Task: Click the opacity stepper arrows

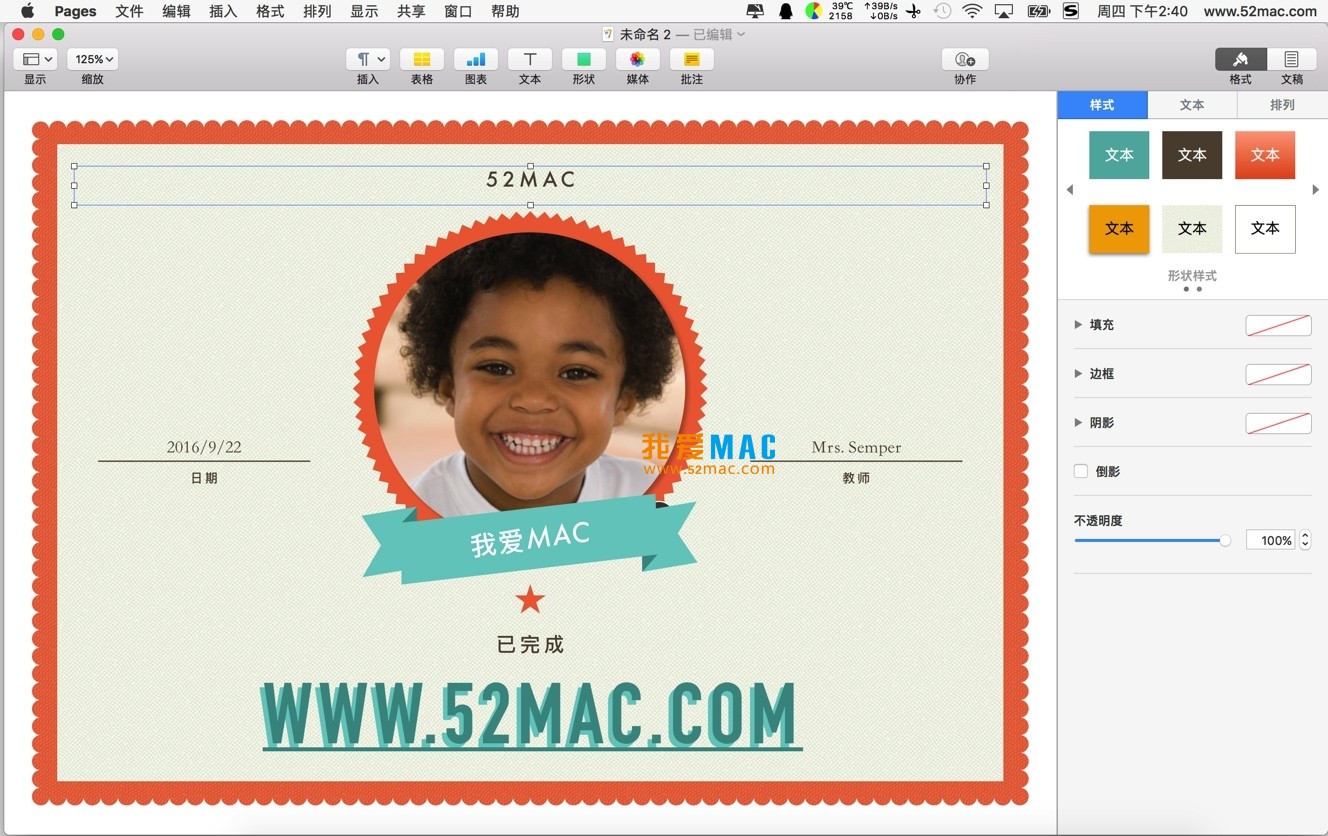Action: [1305, 540]
